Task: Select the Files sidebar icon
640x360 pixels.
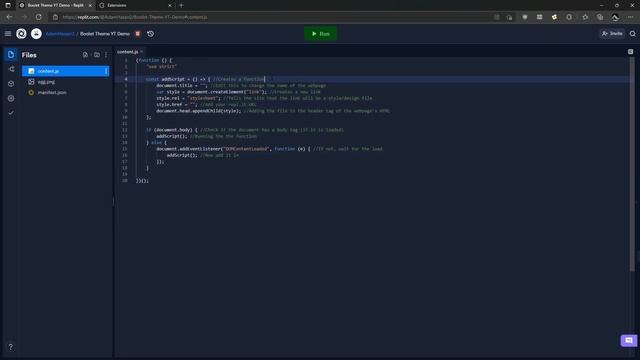Action: tap(11, 55)
